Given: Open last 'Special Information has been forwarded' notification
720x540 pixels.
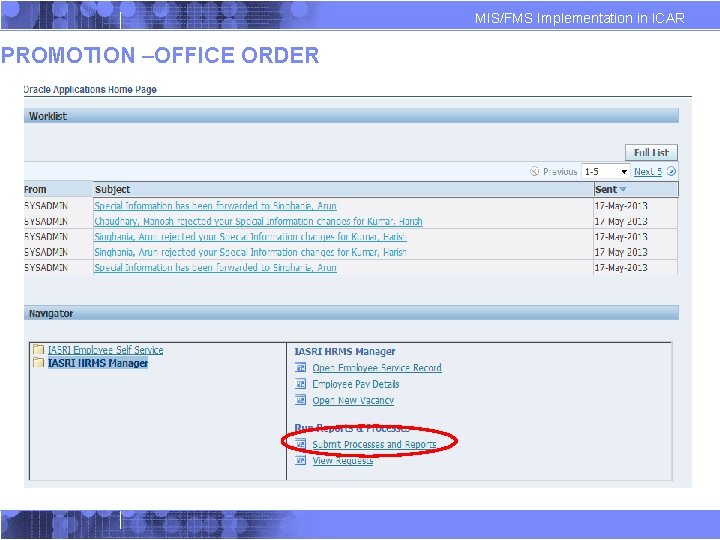Looking at the screenshot, I should [x=215, y=267].
